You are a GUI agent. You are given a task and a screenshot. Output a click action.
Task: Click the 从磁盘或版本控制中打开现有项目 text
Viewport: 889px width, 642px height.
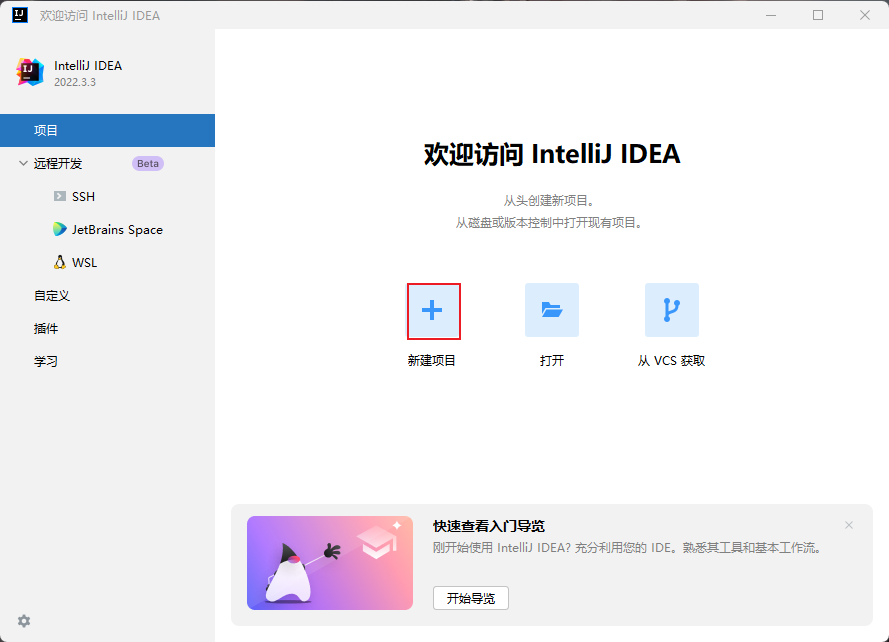pos(549,222)
